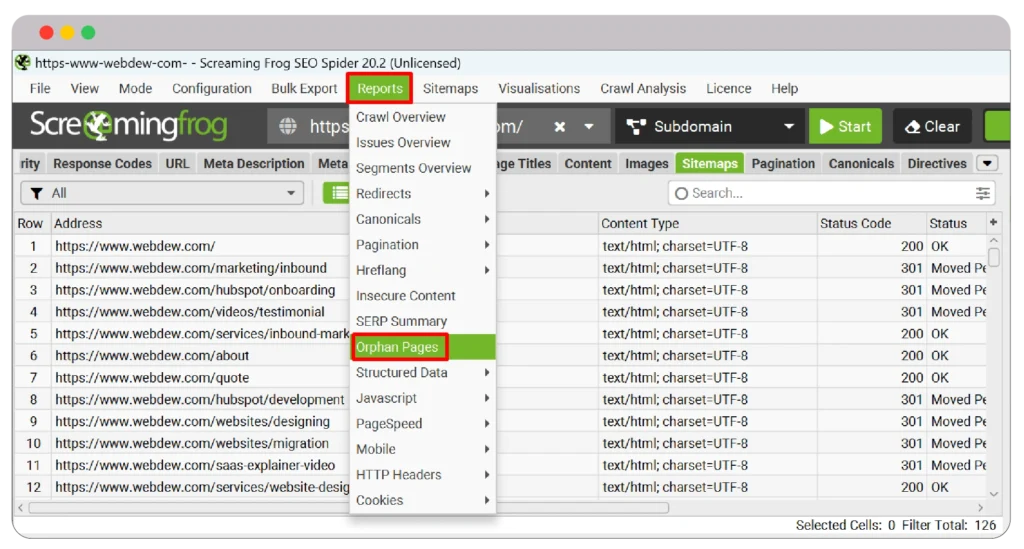
Task: Expand the Structured Data submenu
Action: point(423,372)
